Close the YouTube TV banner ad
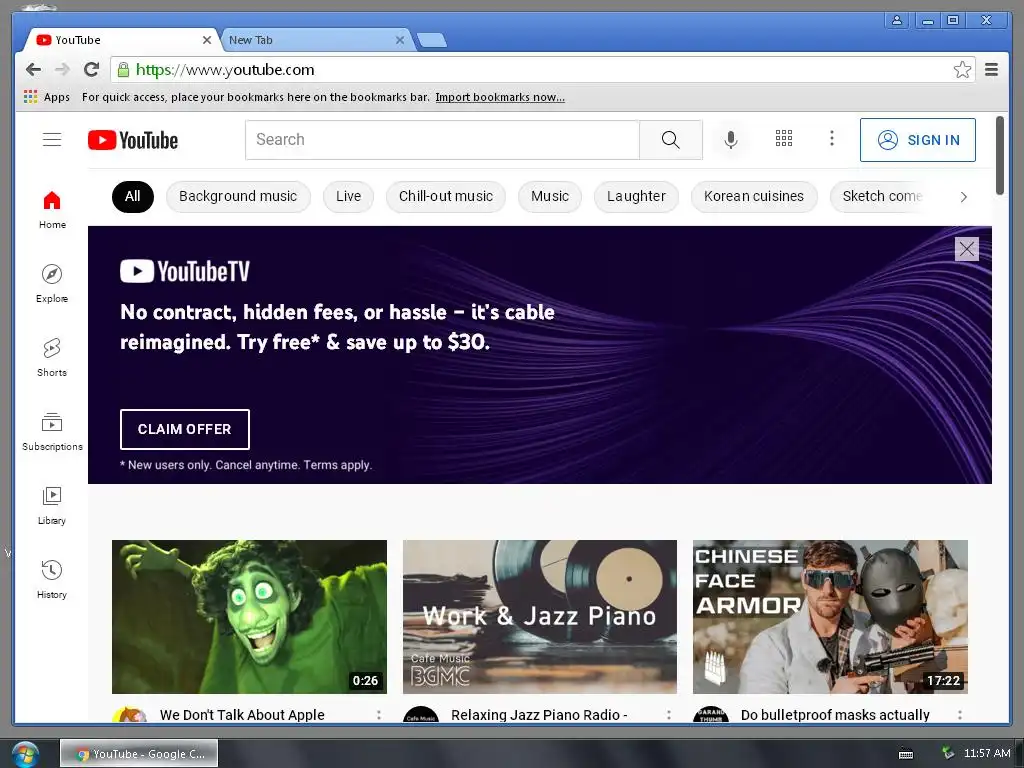This screenshot has width=1024, height=768. [x=967, y=249]
